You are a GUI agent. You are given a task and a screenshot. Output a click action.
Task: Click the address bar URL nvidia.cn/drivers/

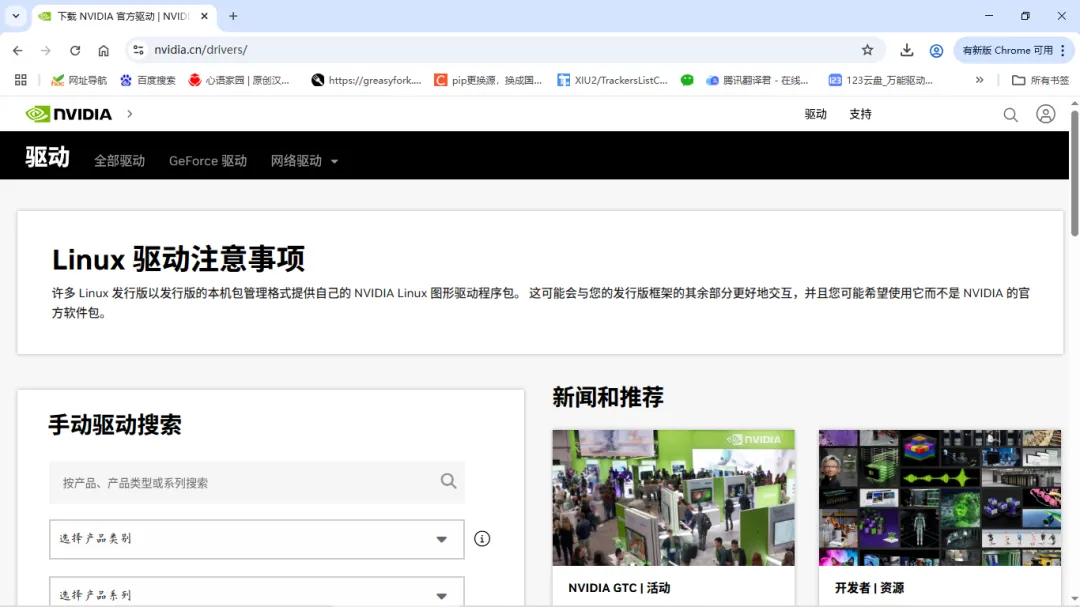coord(200,50)
